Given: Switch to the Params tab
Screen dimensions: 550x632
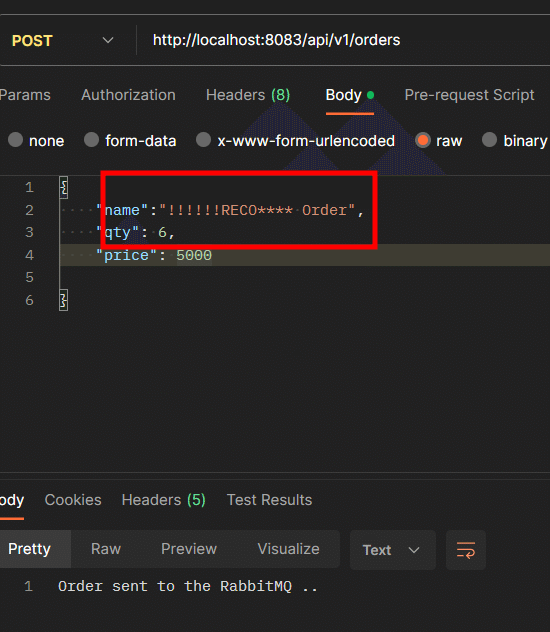Looking at the screenshot, I should (x=25, y=95).
